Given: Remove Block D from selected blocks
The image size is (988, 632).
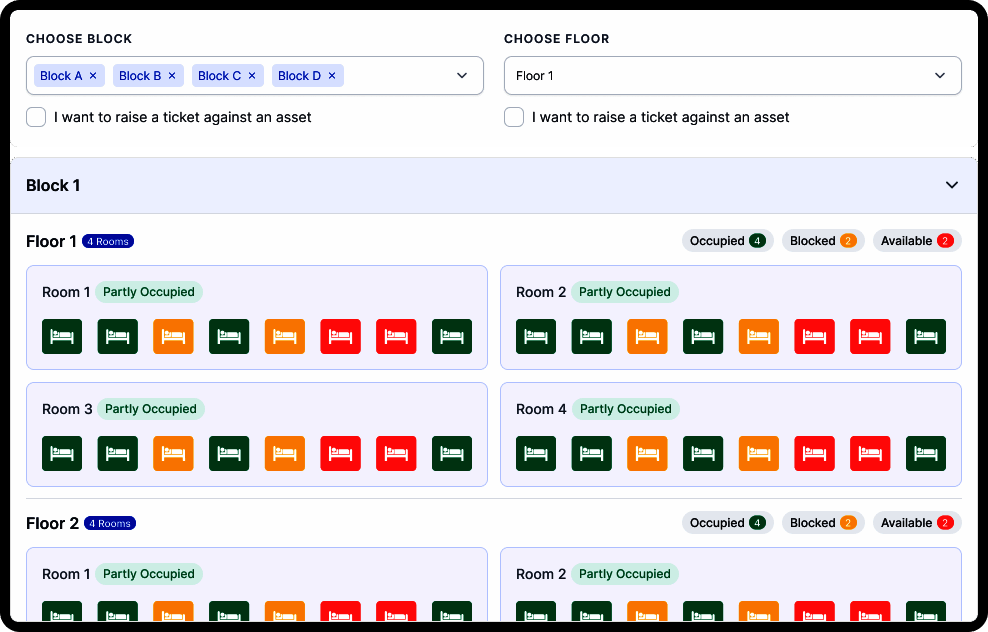Looking at the screenshot, I should 332,76.
